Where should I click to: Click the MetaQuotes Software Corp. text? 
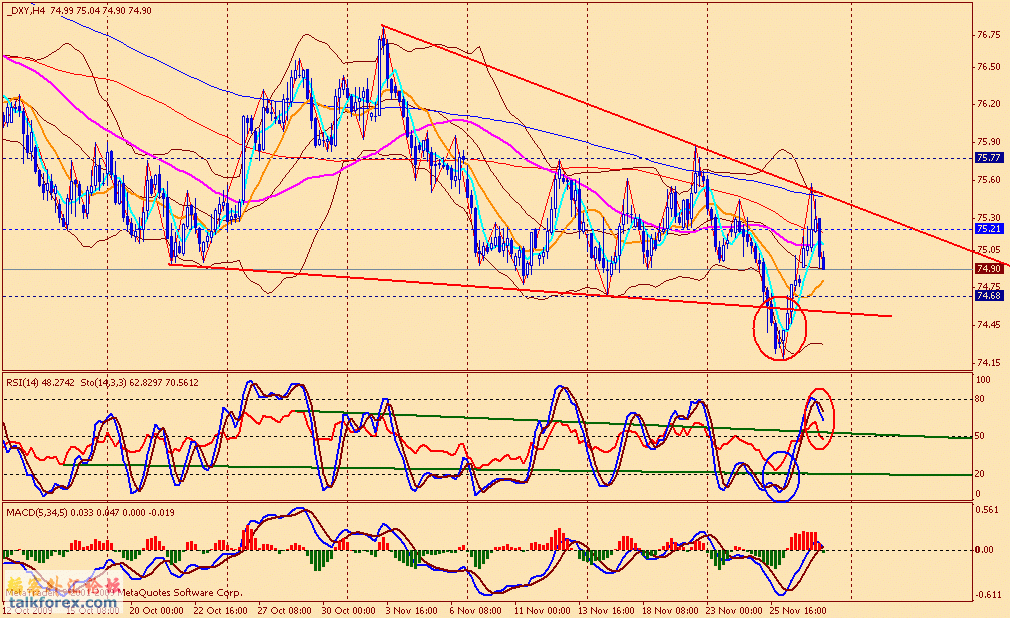[x=182, y=592]
